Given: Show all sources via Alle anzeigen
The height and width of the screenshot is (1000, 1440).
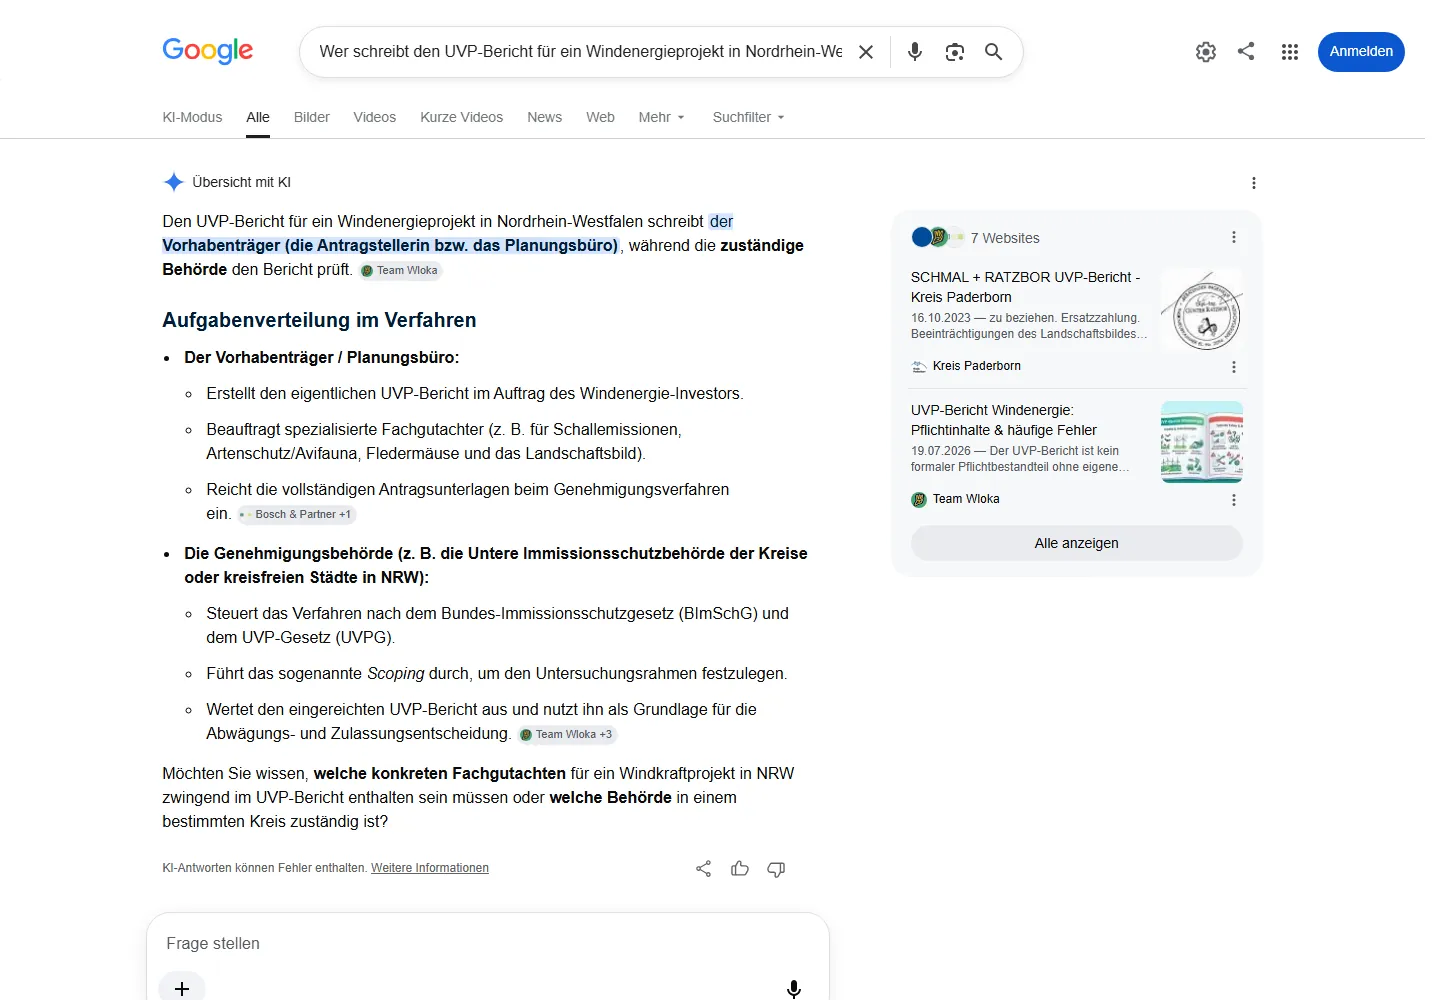Looking at the screenshot, I should point(1077,543).
